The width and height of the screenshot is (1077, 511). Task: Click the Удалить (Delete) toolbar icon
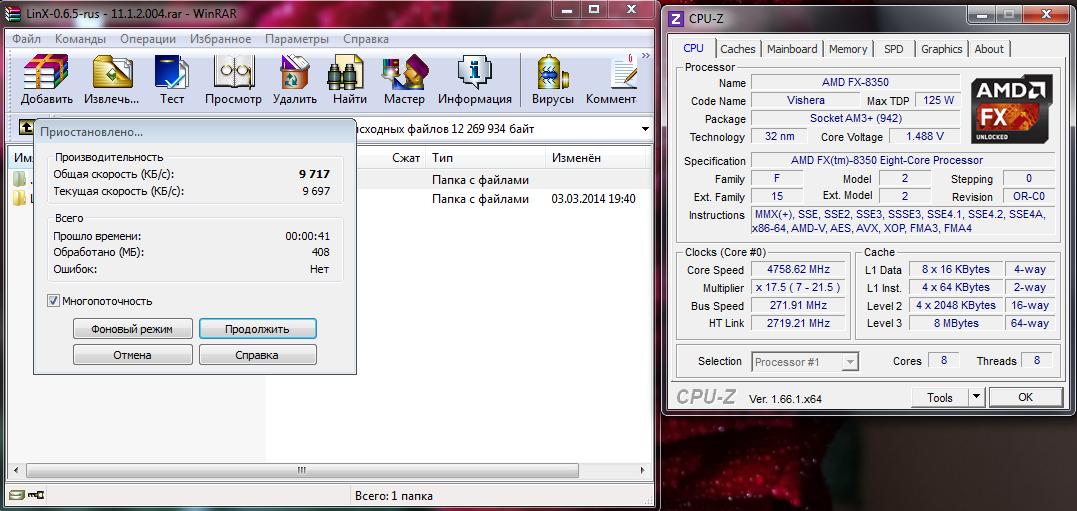295,80
